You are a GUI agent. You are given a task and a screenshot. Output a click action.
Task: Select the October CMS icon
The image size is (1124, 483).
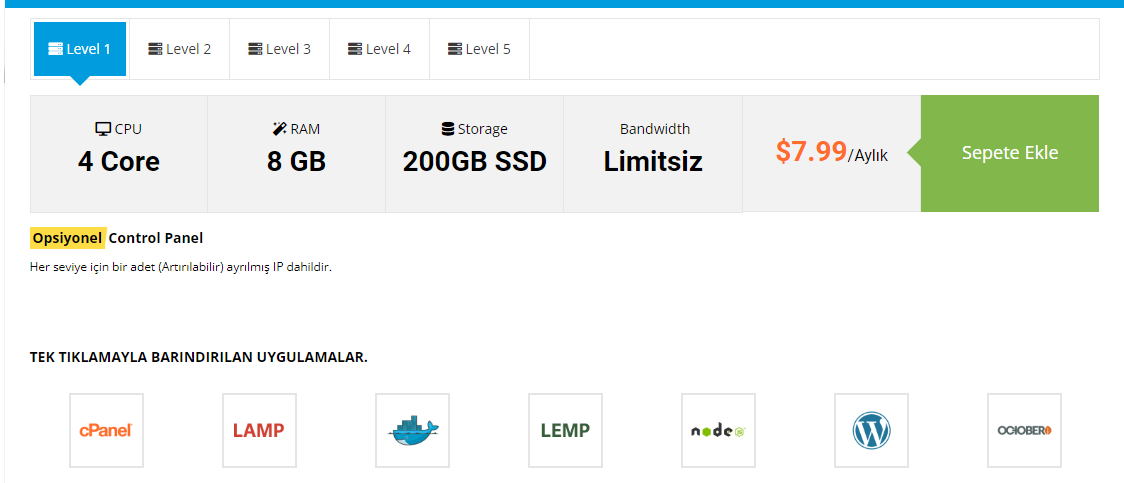pos(1024,431)
